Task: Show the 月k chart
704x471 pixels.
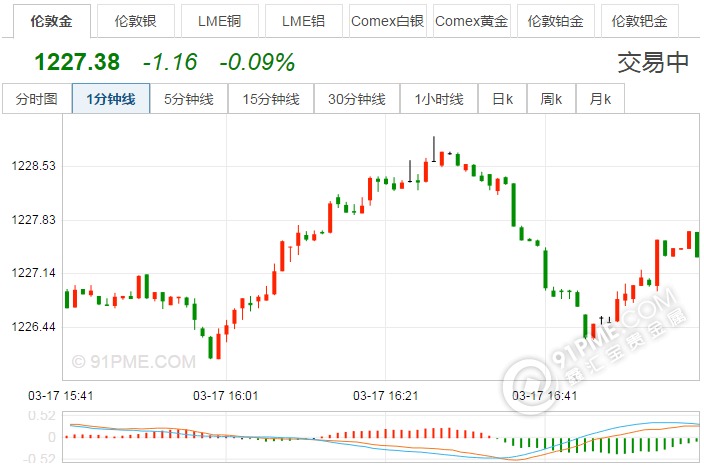Action: (x=600, y=99)
